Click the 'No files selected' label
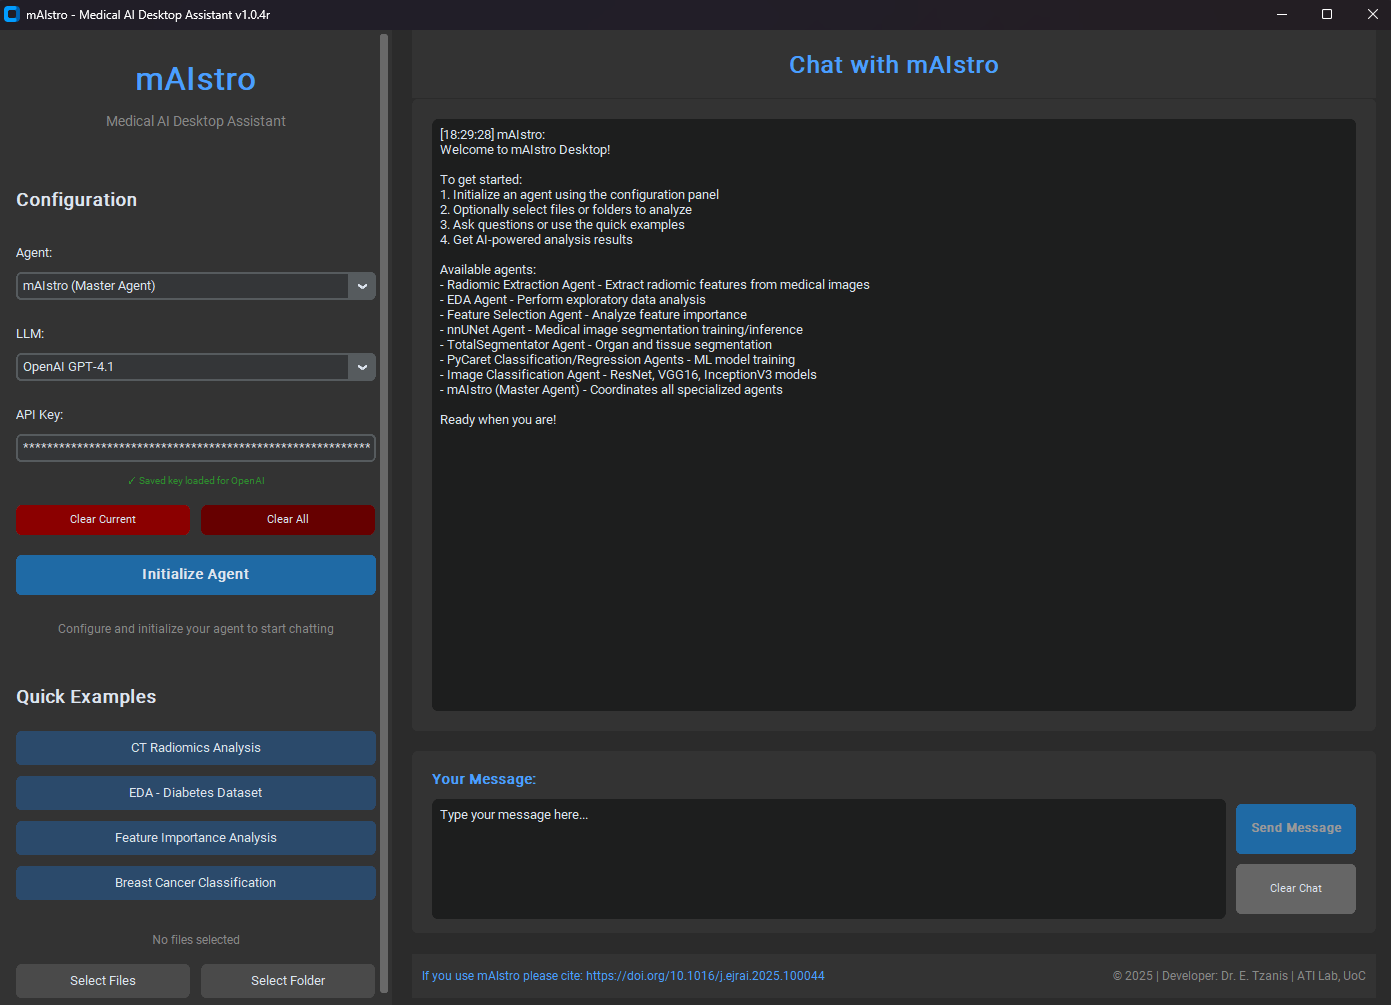Image resolution: width=1391 pixels, height=1005 pixels. click(x=196, y=940)
